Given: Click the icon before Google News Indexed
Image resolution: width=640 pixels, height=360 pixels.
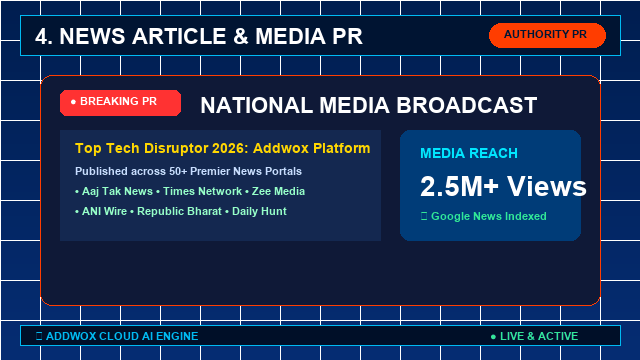Looking at the screenshot, I should (x=424, y=216).
